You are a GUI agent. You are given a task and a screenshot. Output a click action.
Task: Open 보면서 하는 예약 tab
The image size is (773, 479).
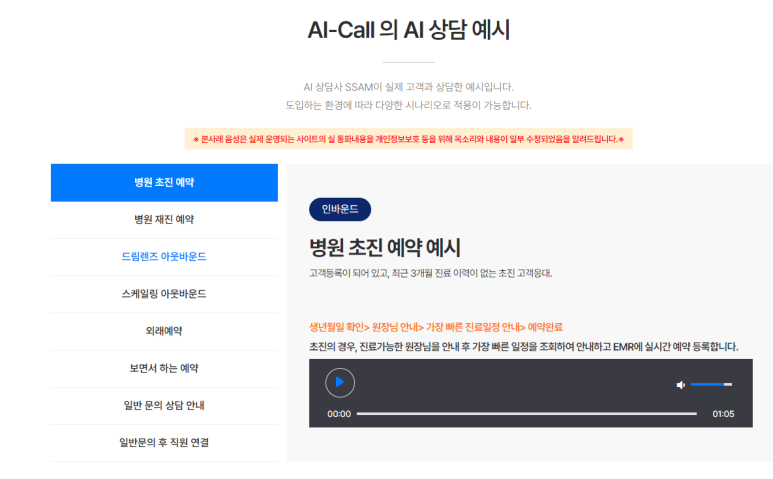coord(164,369)
